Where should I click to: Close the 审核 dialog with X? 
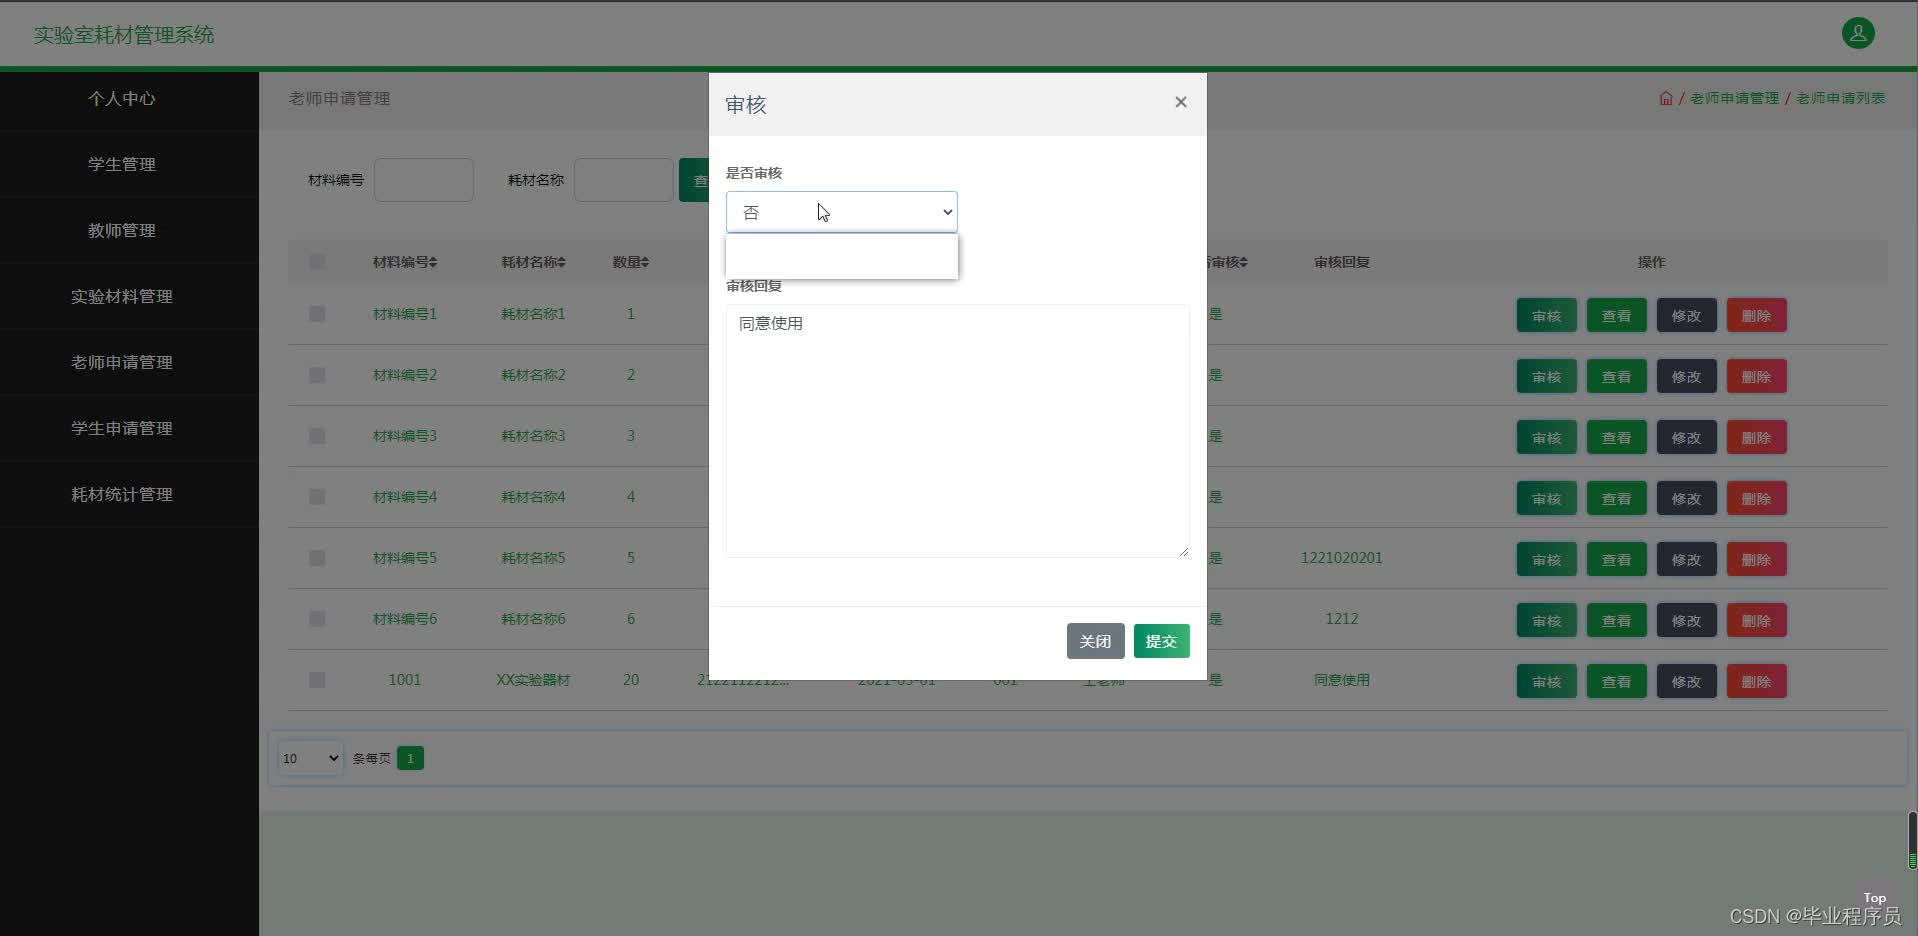[1181, 102]
